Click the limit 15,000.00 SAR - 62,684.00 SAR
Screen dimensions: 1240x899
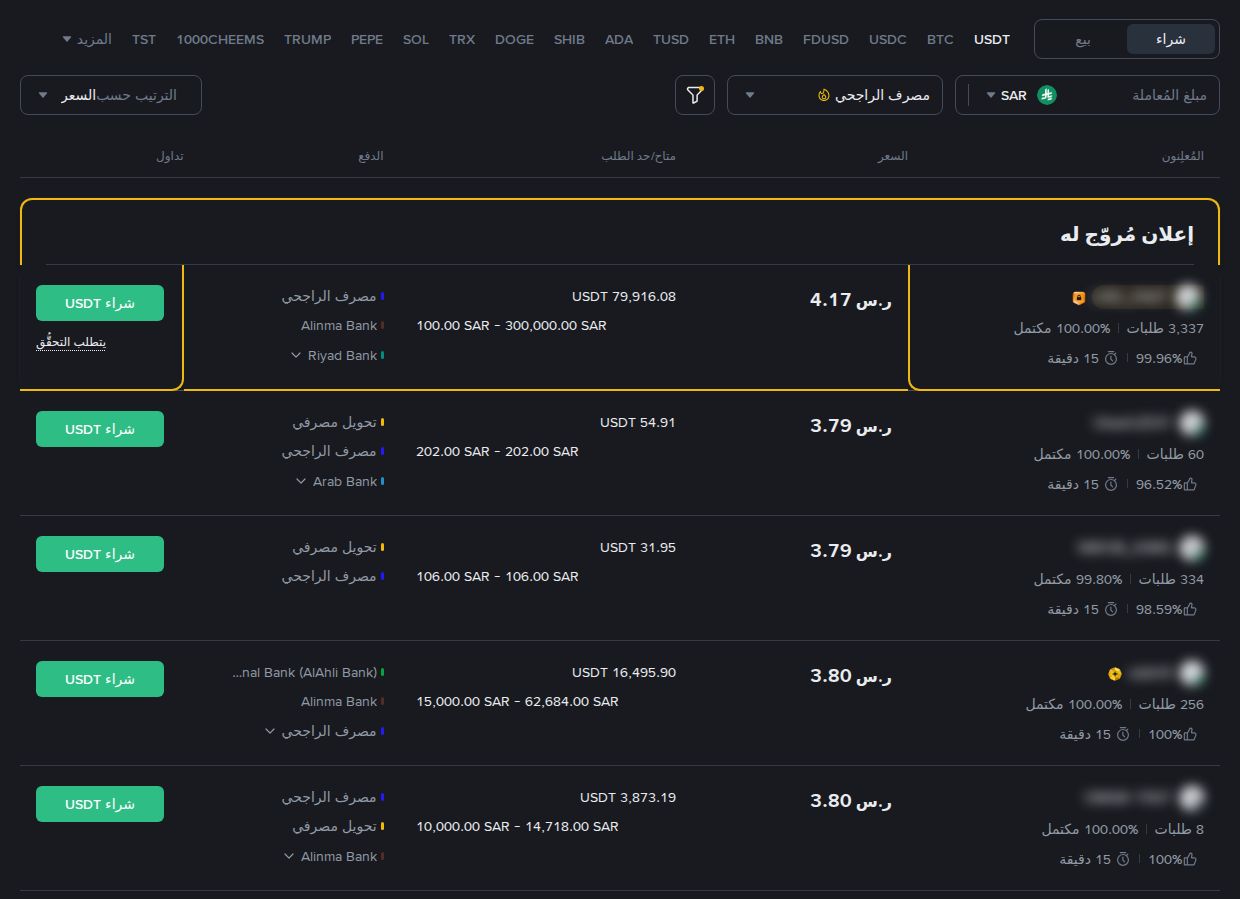(517, 702)
